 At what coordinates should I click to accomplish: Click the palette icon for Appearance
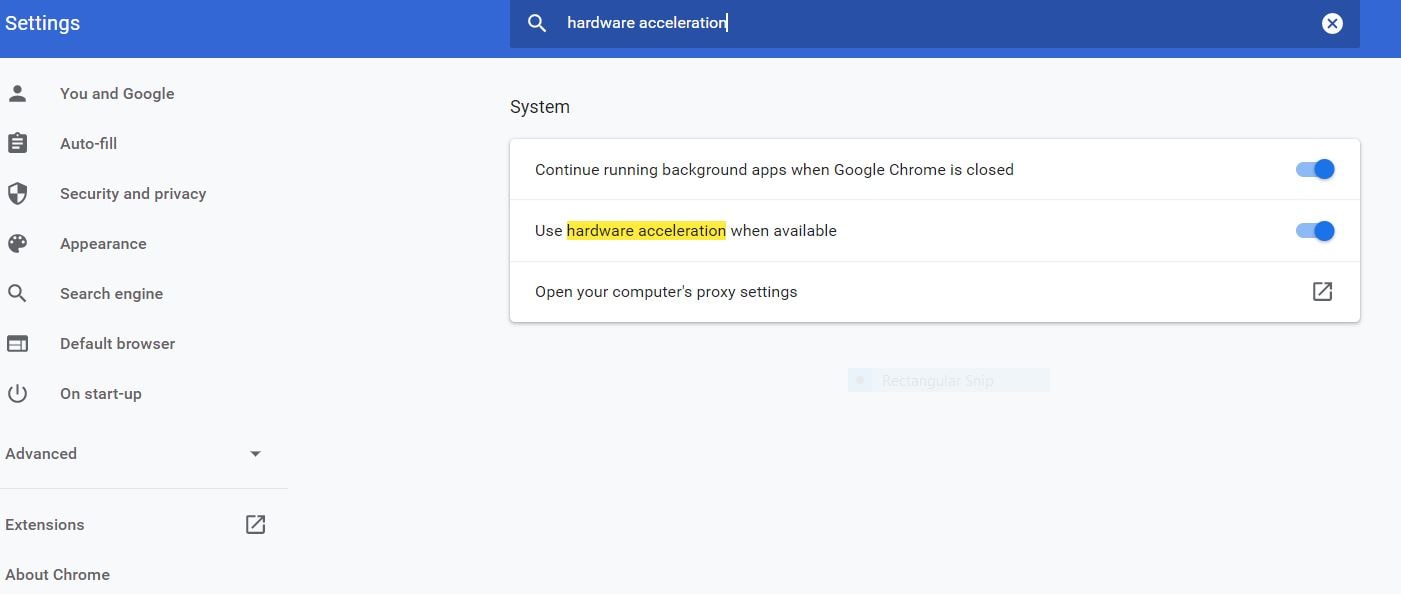point(17,243)
